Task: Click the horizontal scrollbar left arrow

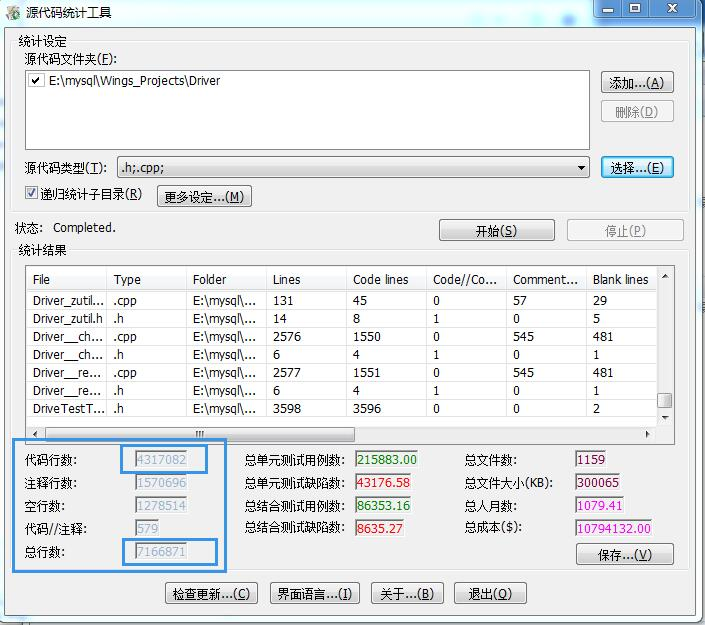Action: pyautogui.click(x=35, y=434)
